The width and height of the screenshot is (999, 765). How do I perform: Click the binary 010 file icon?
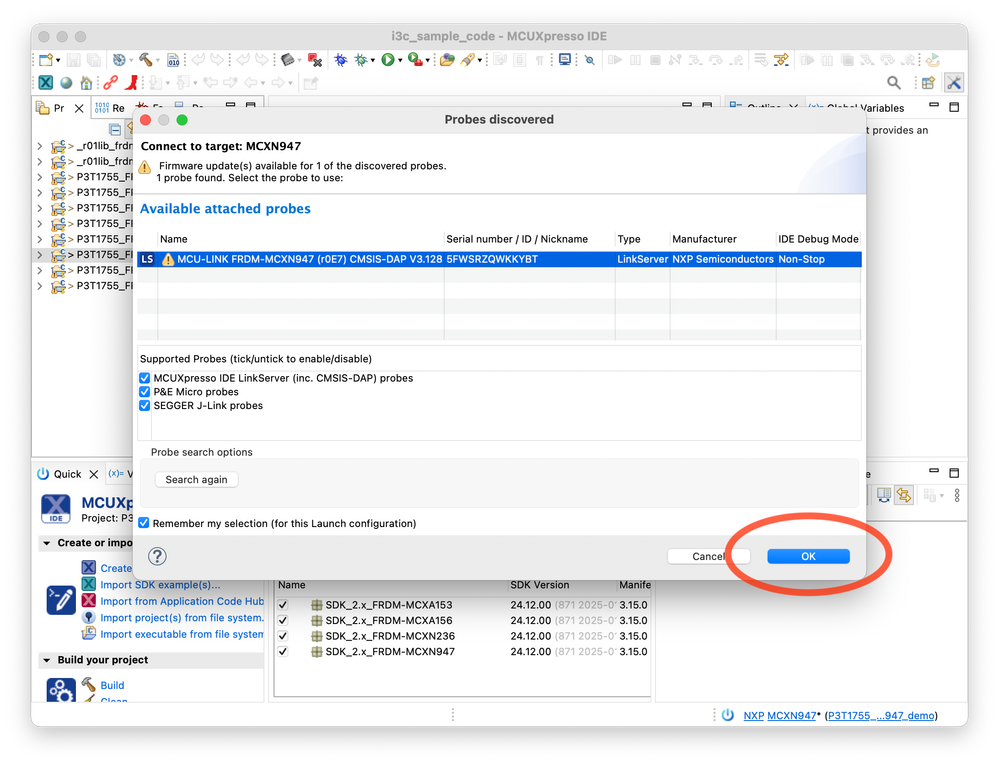point(173,61)
